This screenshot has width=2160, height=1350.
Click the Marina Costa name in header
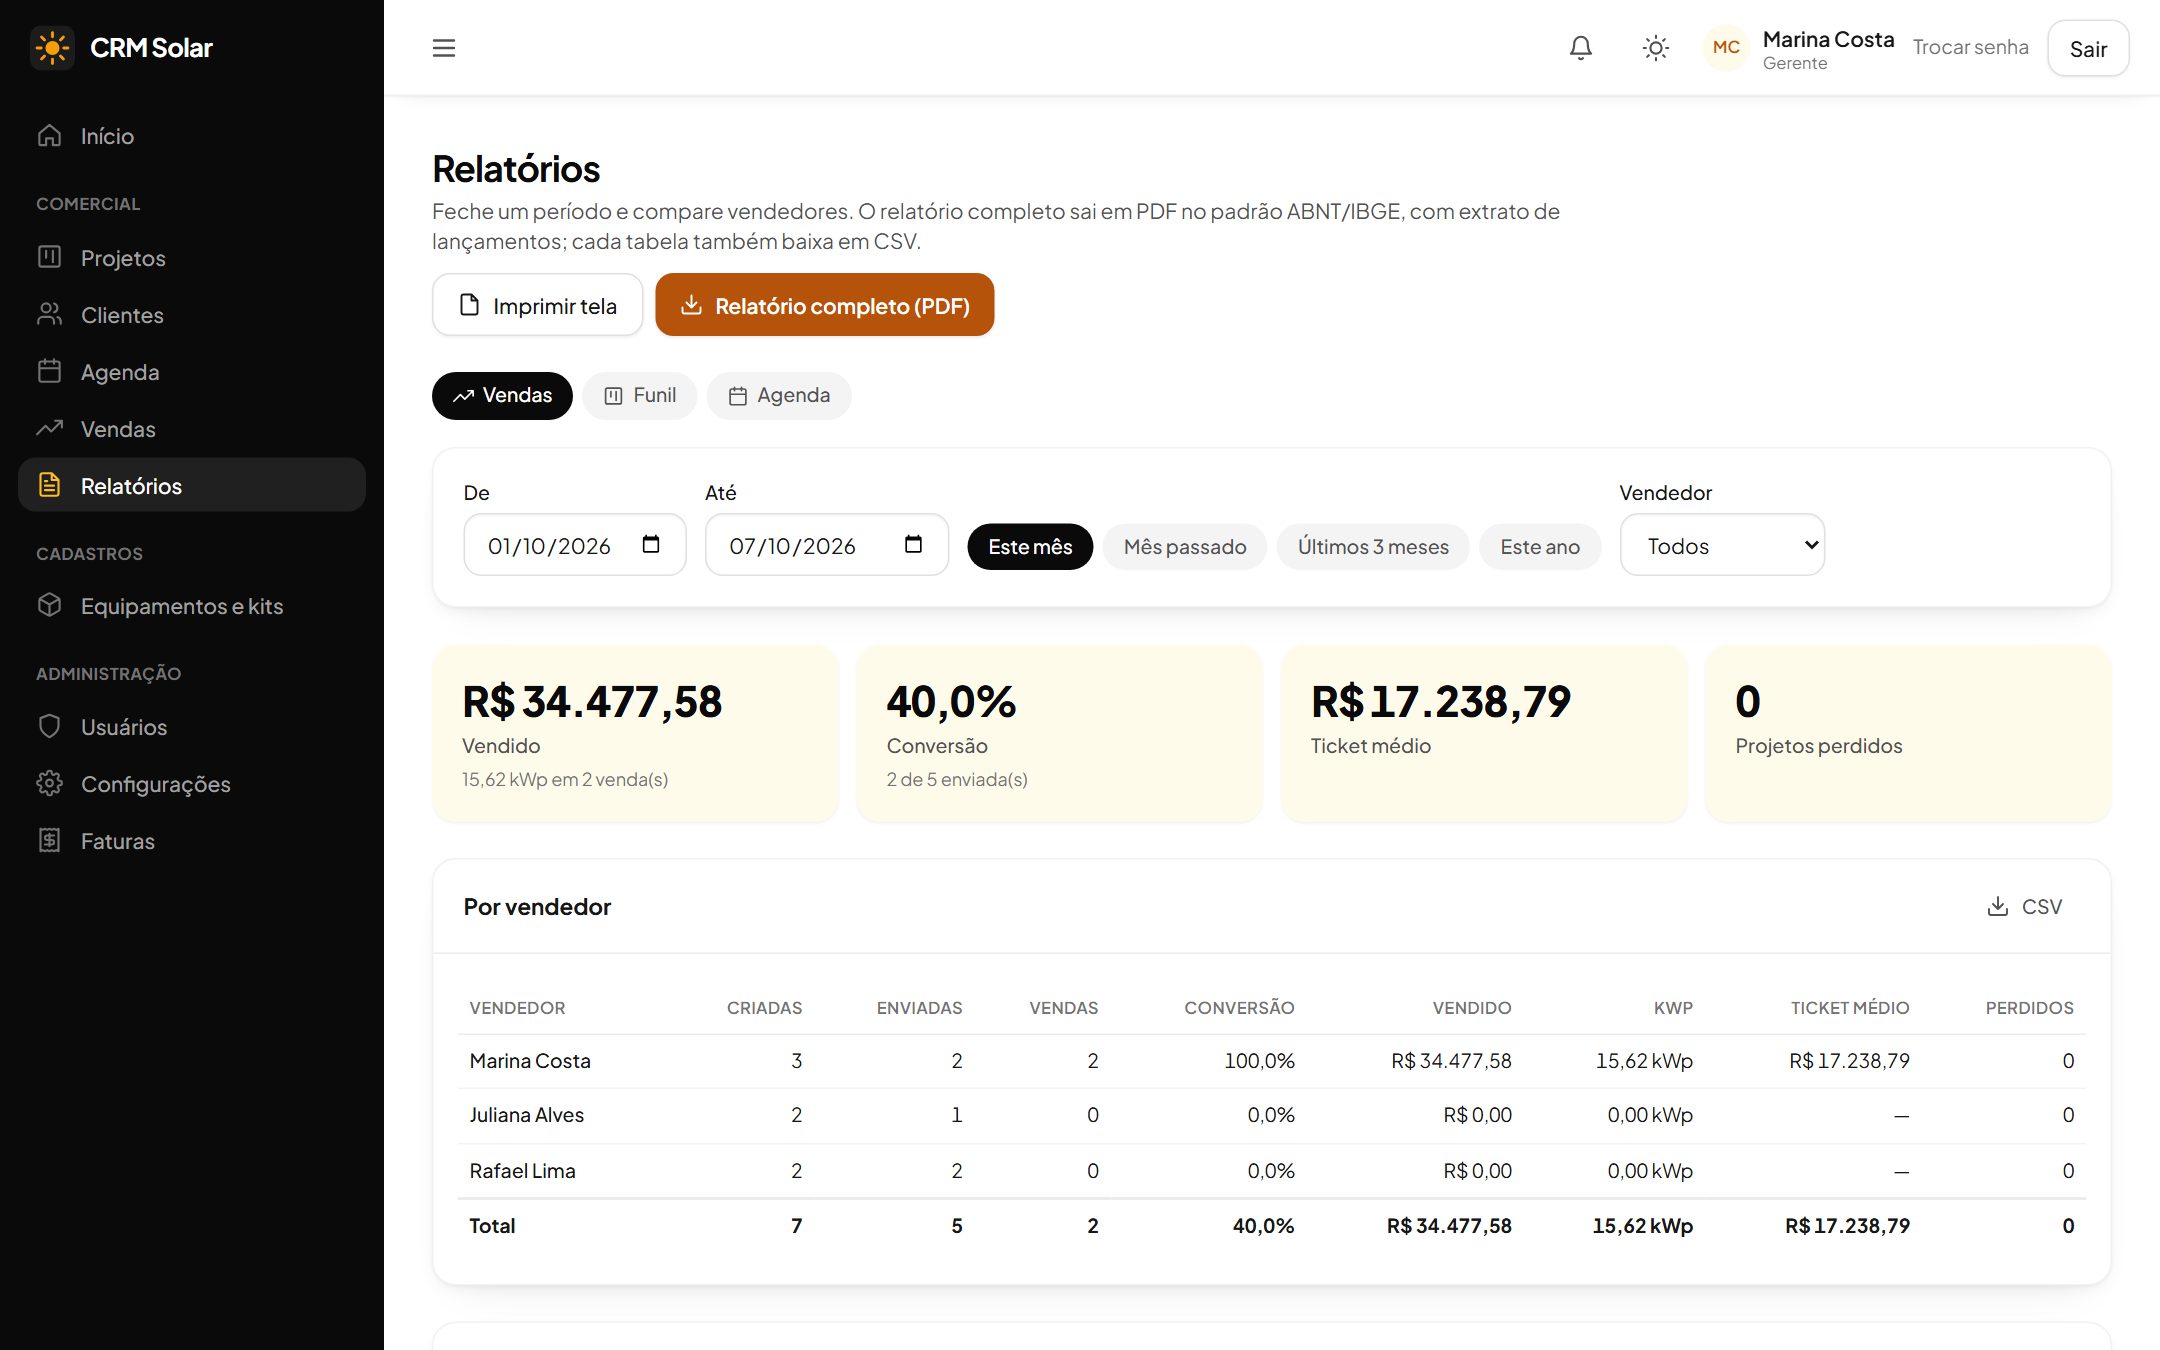1828,39
